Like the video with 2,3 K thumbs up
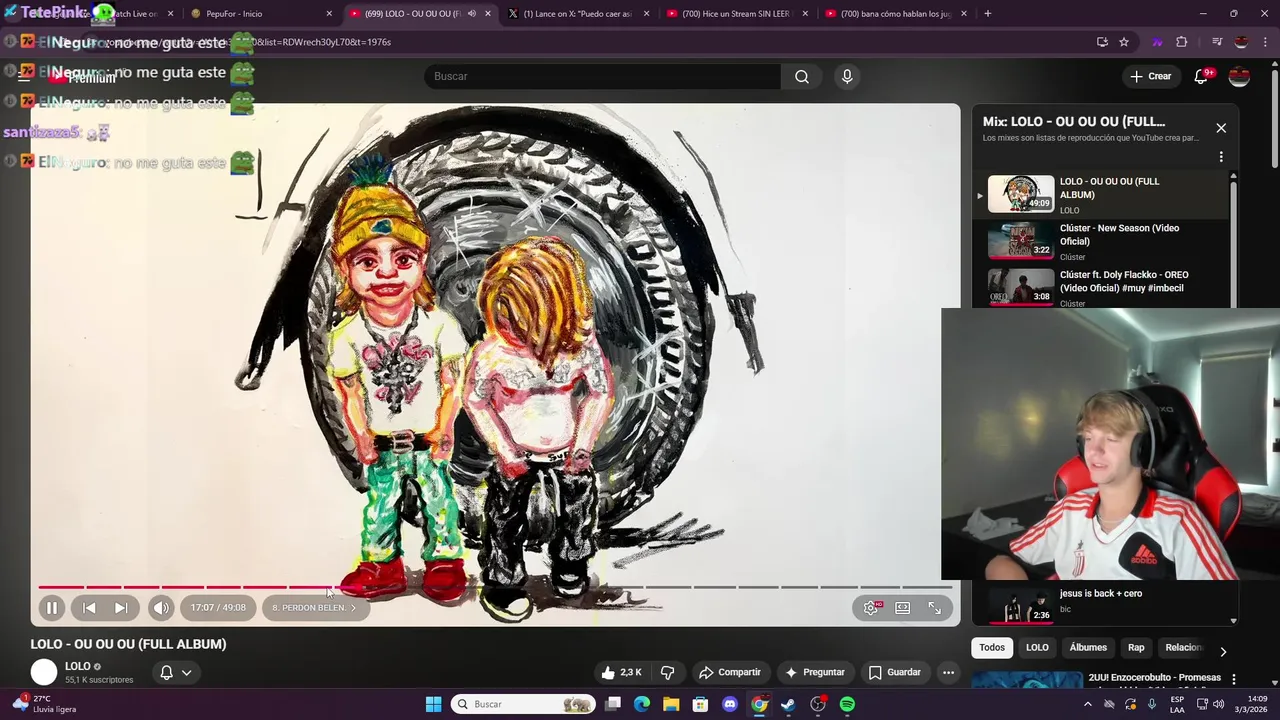This screenshot has width=1280, height=720. (x=622, y=672)
